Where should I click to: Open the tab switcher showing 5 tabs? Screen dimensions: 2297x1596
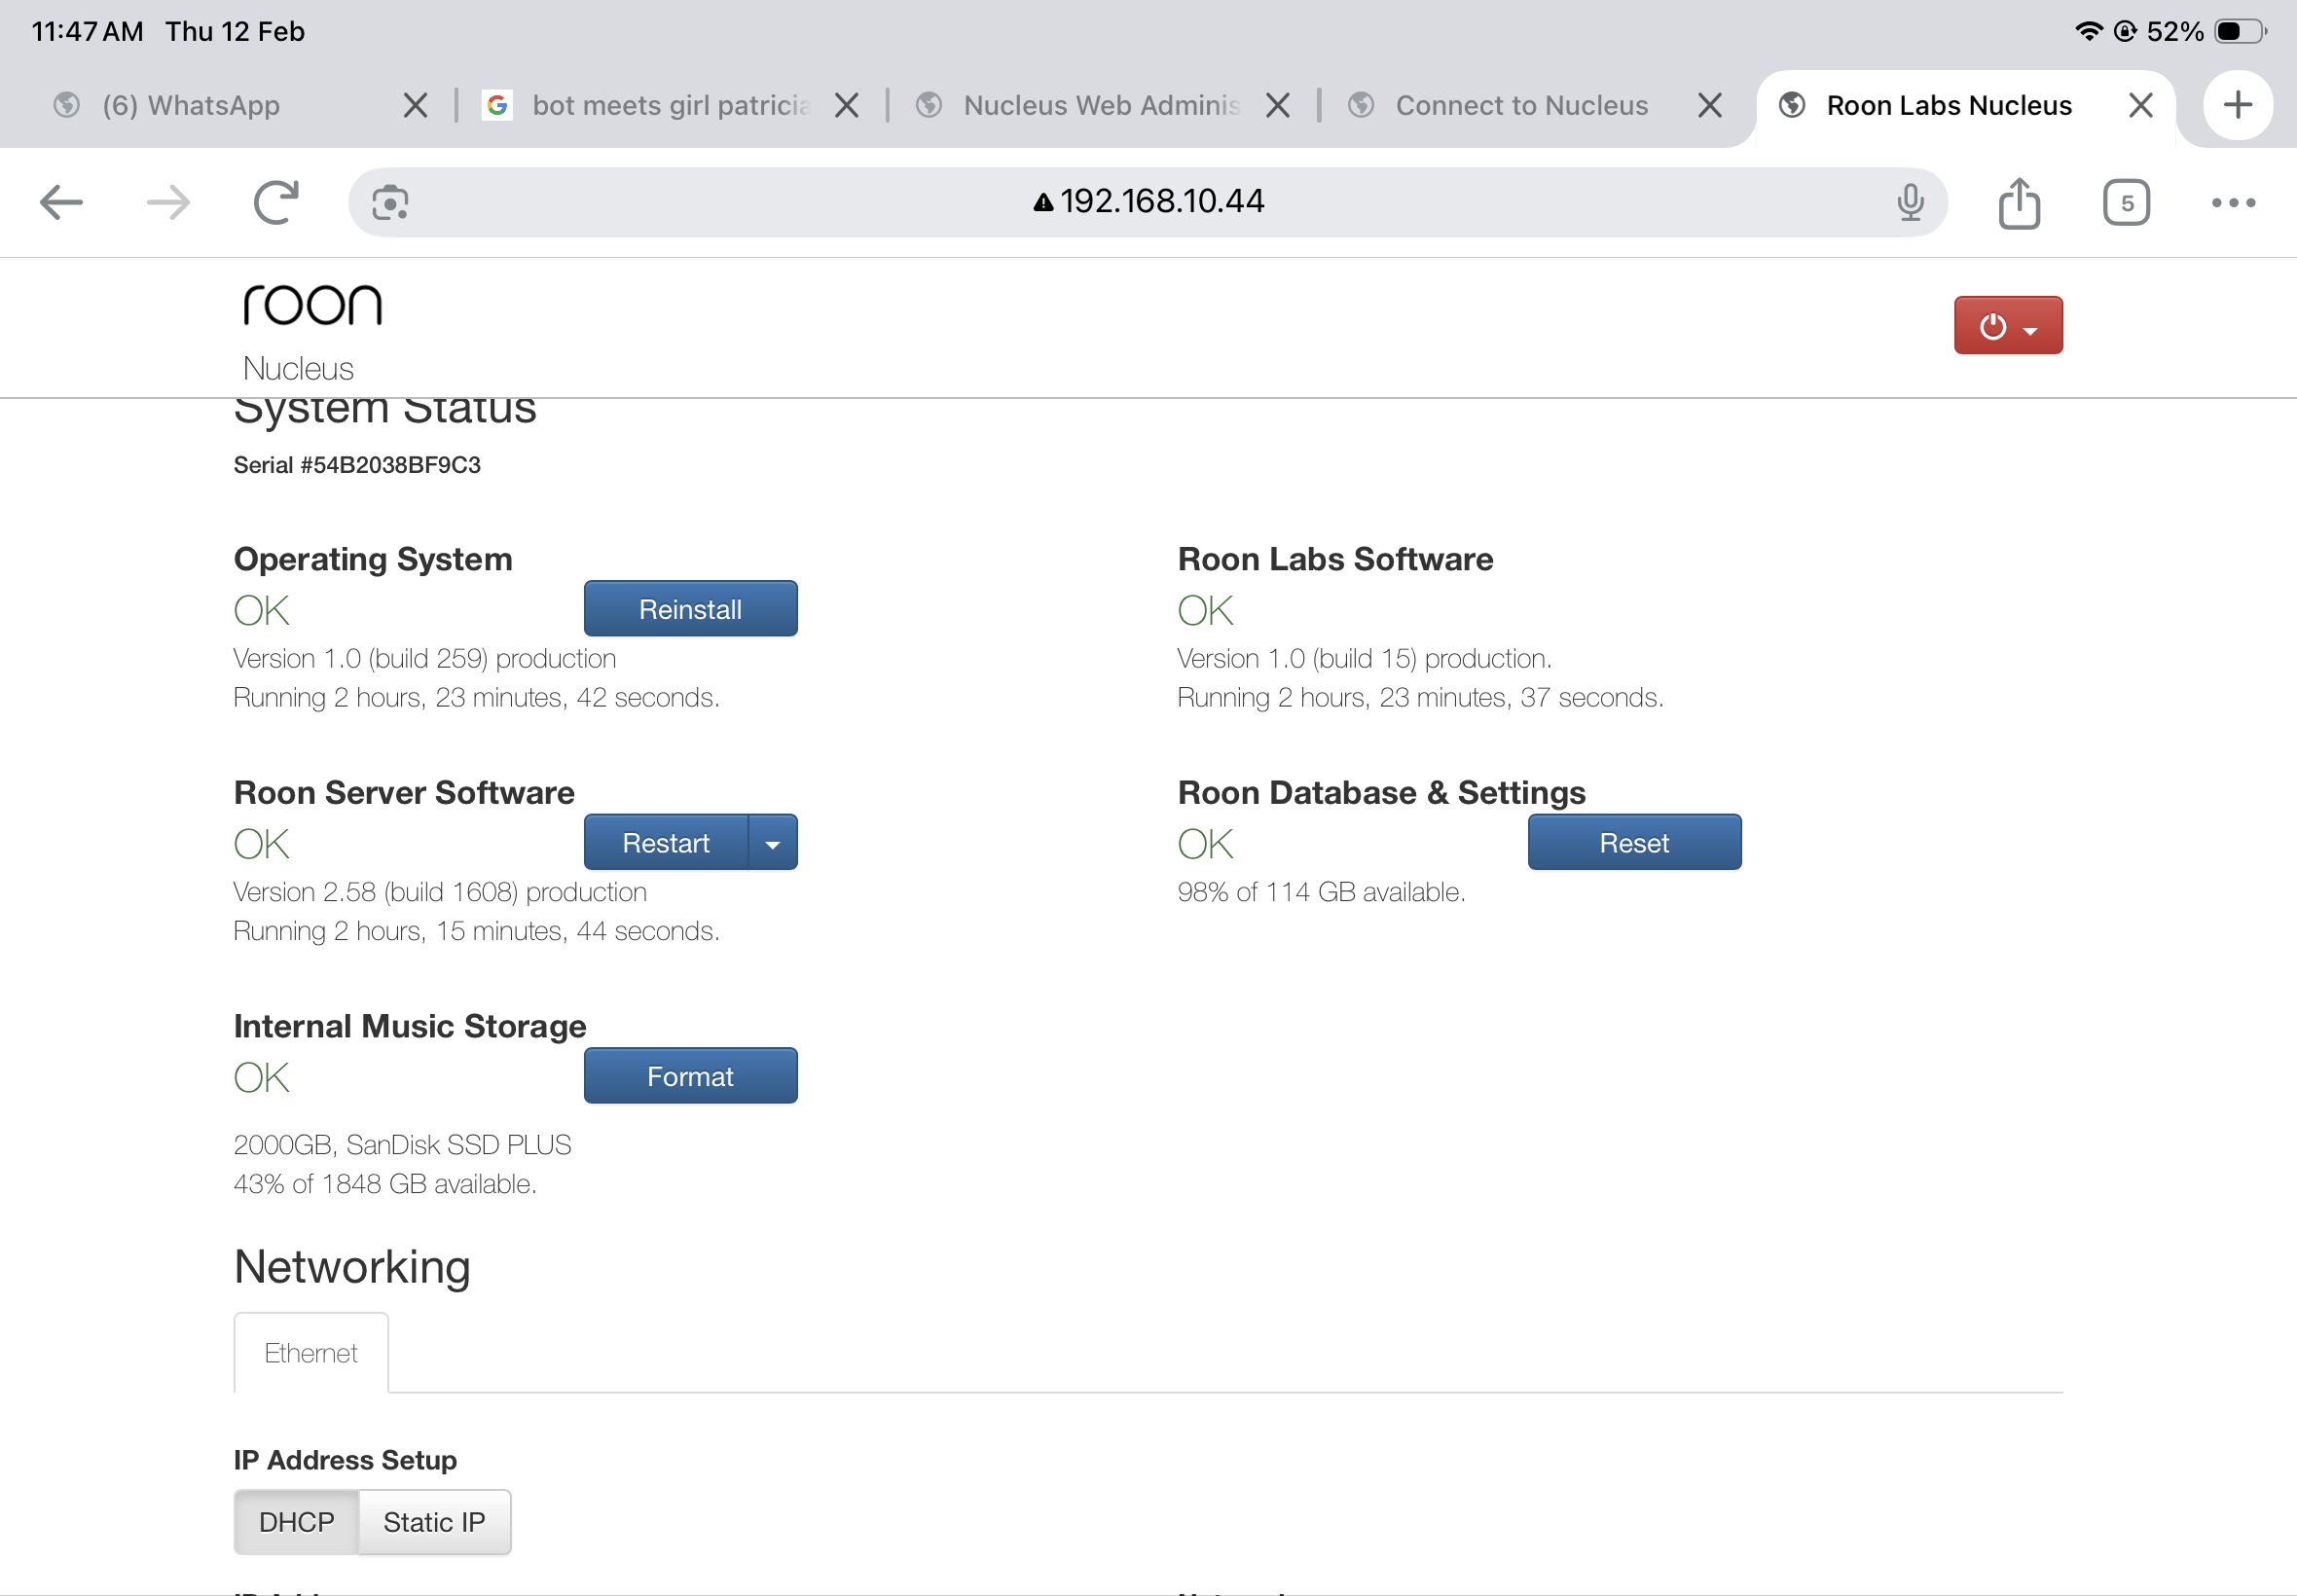coord(2126,203)
